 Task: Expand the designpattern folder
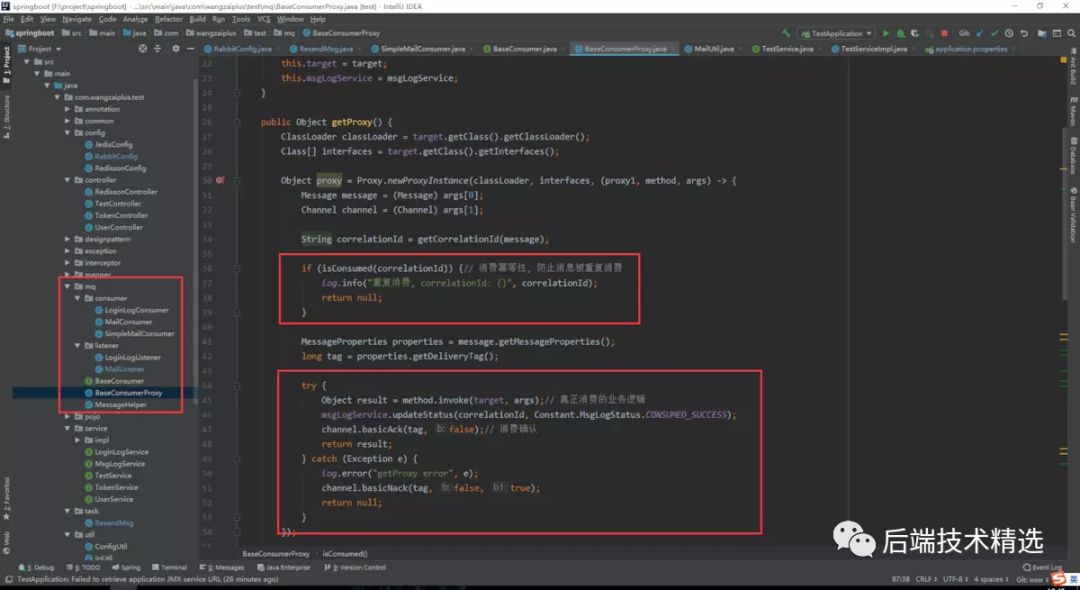[67, 239]
